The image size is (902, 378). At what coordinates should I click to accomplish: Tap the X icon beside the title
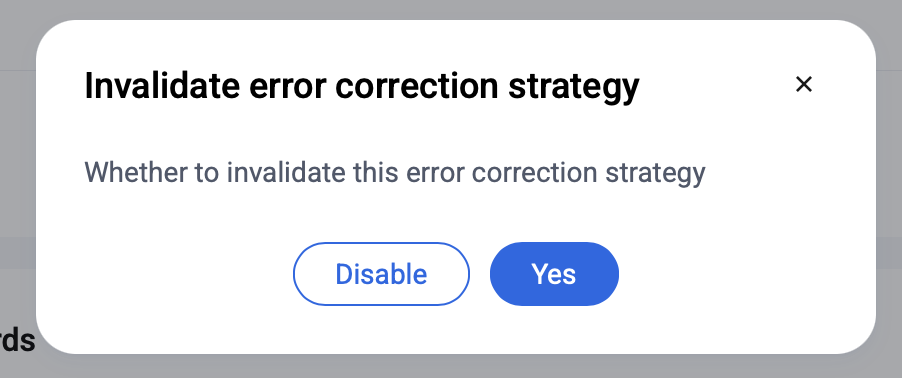point(803,85)
